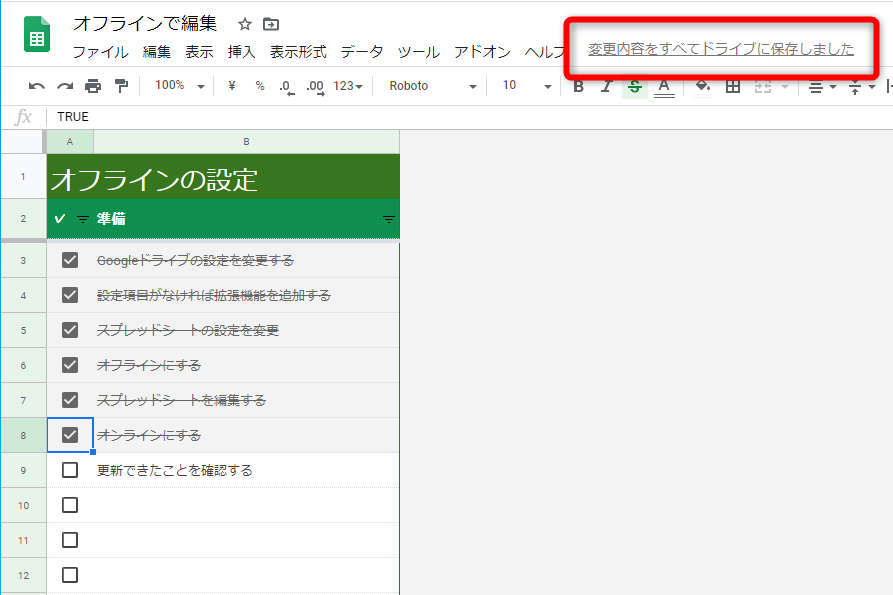Check the 更新できたことを確認する checkbox
The height and width of the screenshot is (595, 893).
[69, 469]
